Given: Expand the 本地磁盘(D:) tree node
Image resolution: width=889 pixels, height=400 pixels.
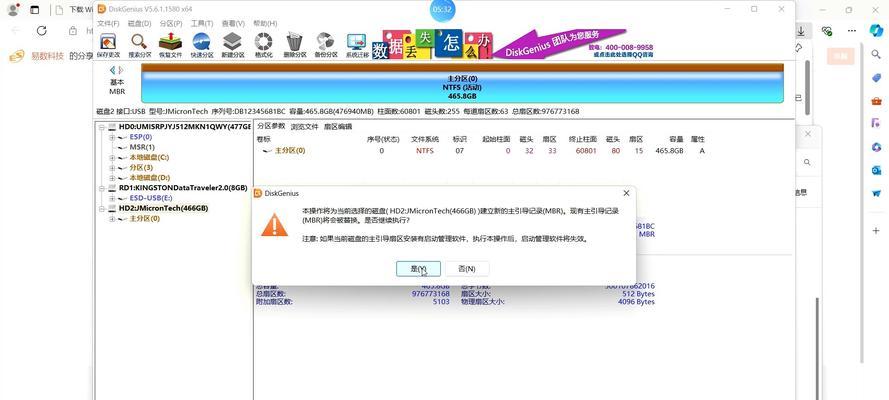Looking at the screenshot, I should (112, 178).
